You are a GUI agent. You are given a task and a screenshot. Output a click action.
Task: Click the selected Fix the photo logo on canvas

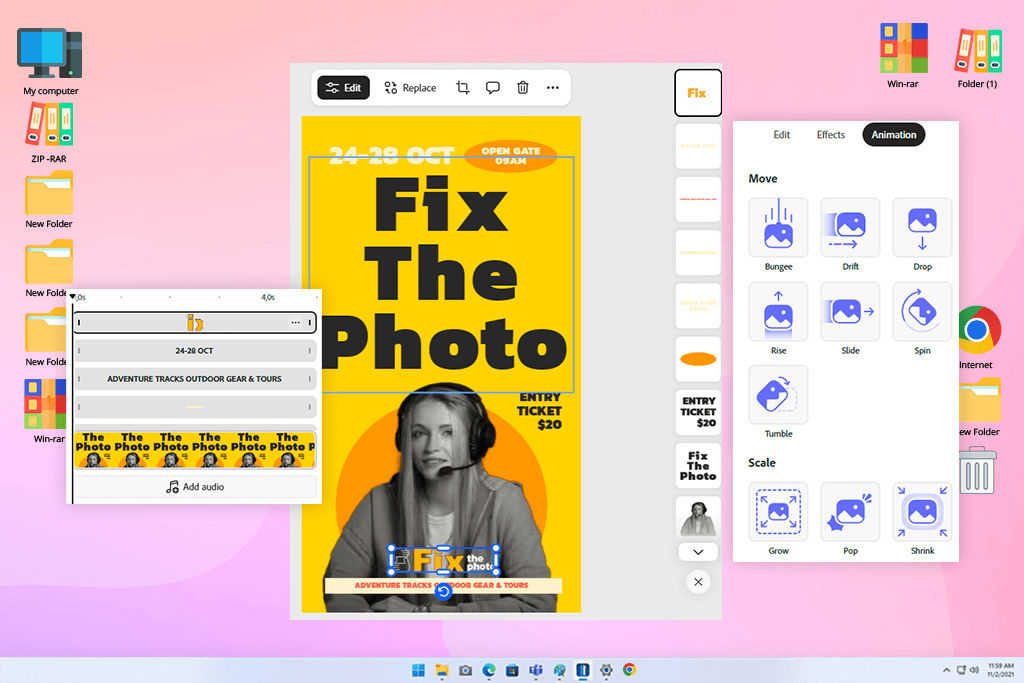[443, 560]
